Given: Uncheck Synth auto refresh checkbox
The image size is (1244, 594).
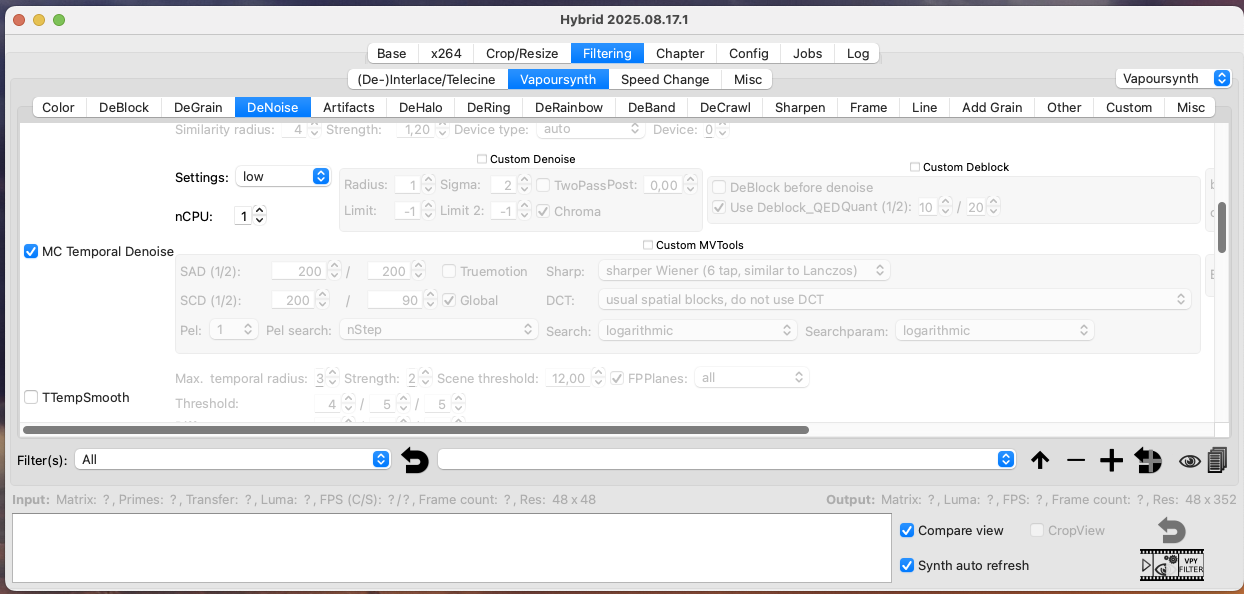Looking at the screenshot, I should pos(907,565).
